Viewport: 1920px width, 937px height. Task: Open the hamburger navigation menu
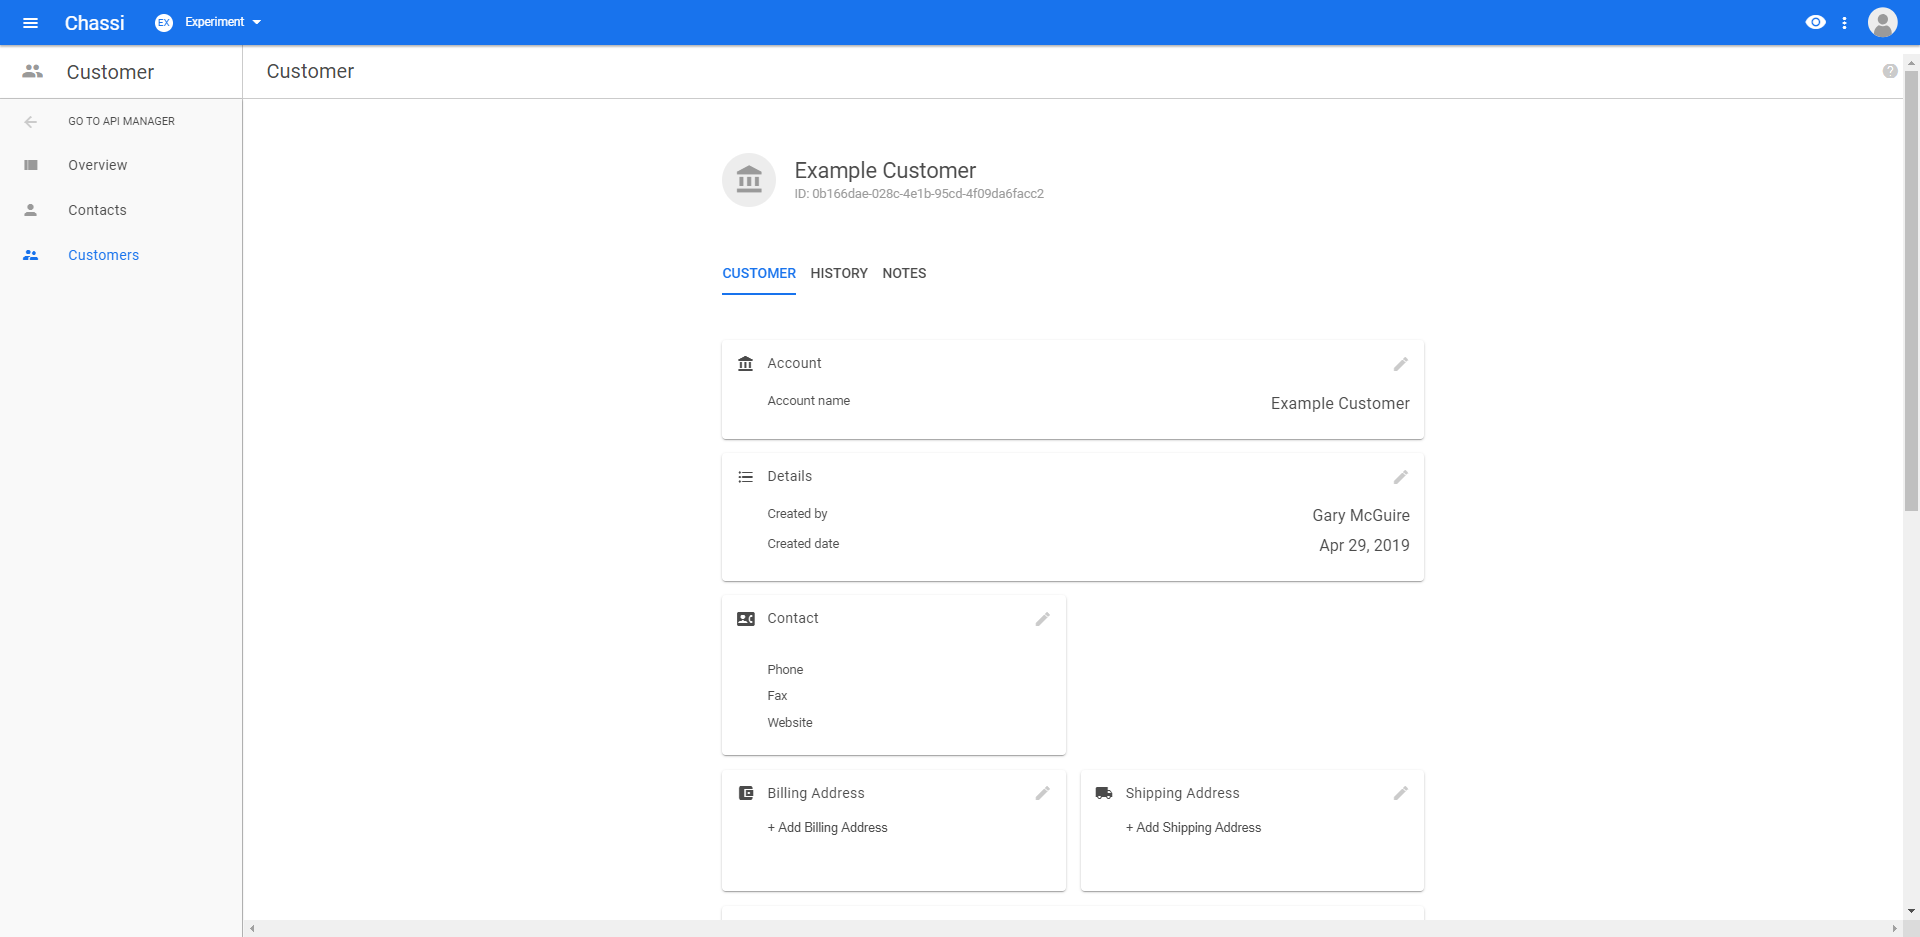coord(30,22)
